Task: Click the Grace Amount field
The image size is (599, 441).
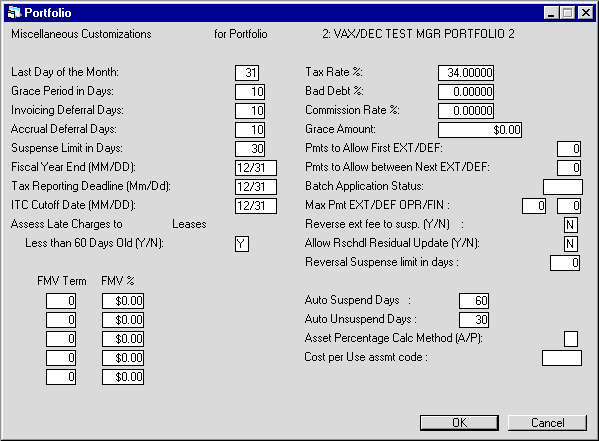Action: point(480,130)
